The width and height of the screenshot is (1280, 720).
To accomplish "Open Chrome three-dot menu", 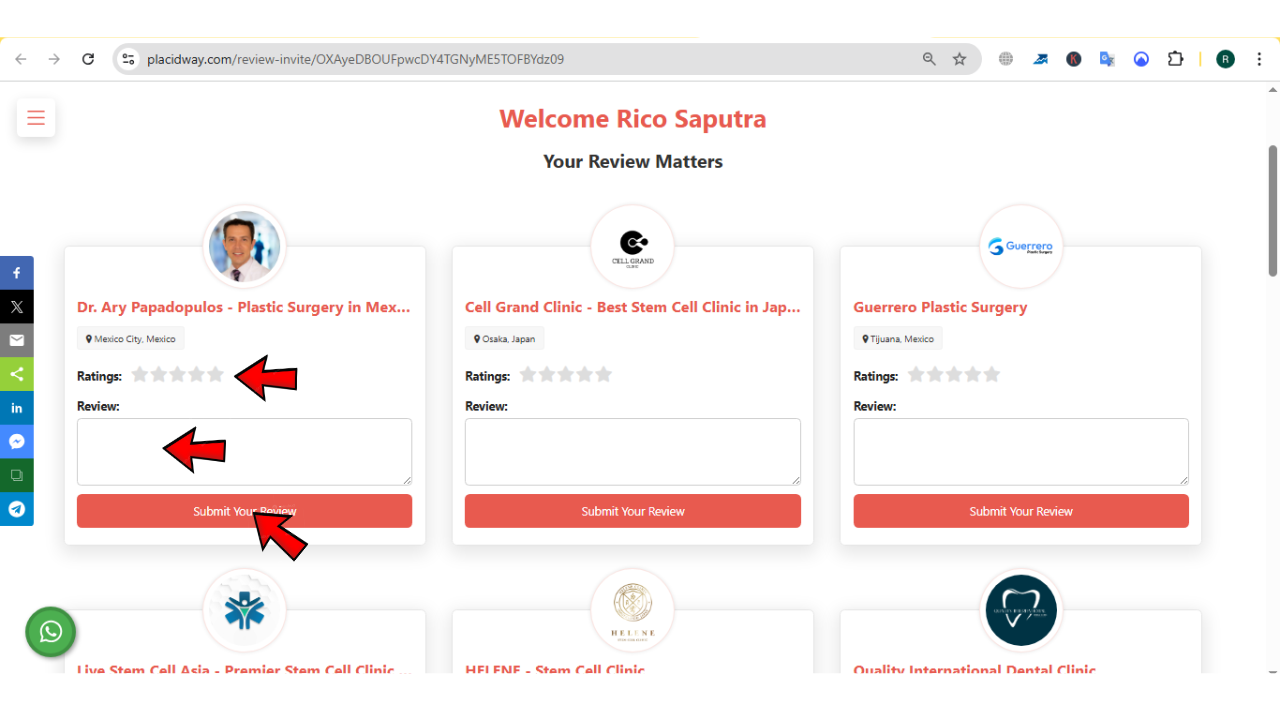I will coord(1259,59).
